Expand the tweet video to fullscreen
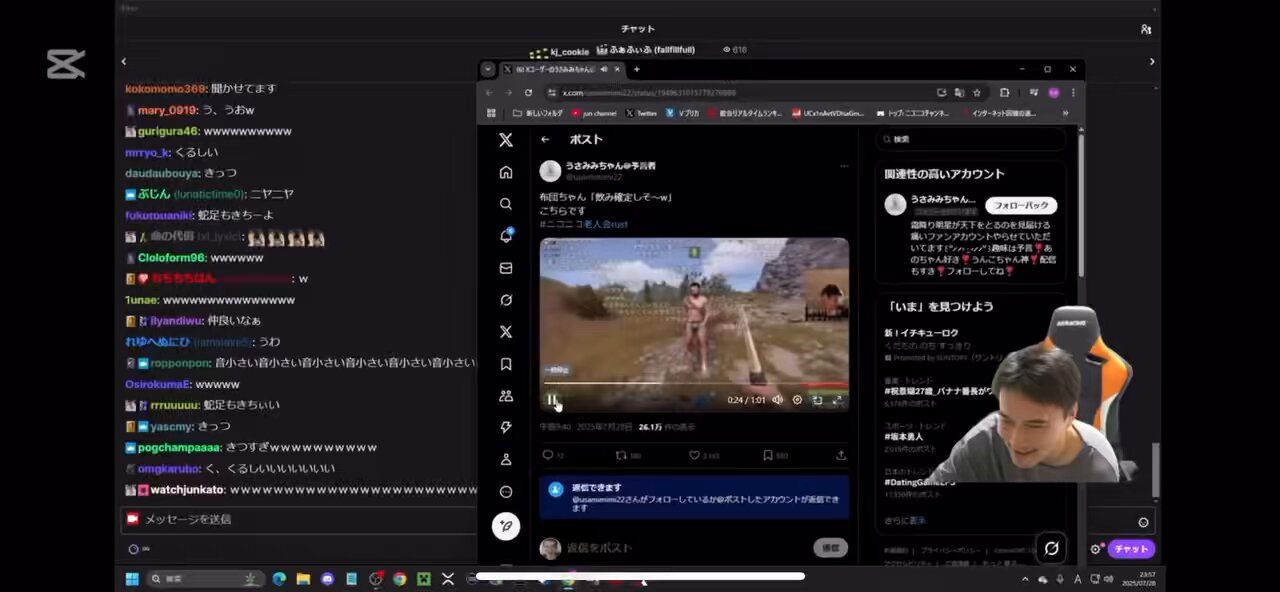 pos(837,400)
